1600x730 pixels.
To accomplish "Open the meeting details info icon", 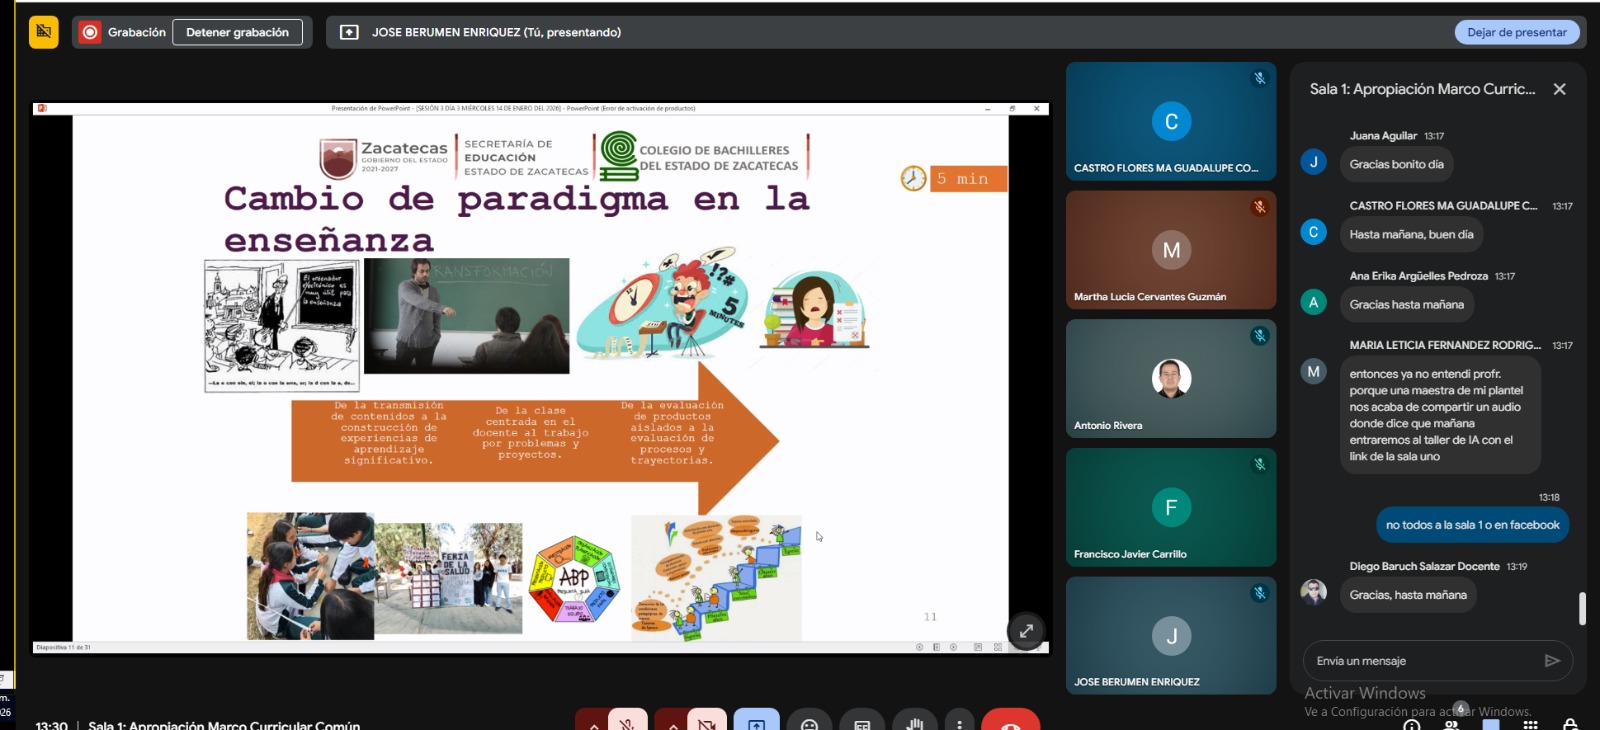I will pyautogui.click(x=1412, y=724).
